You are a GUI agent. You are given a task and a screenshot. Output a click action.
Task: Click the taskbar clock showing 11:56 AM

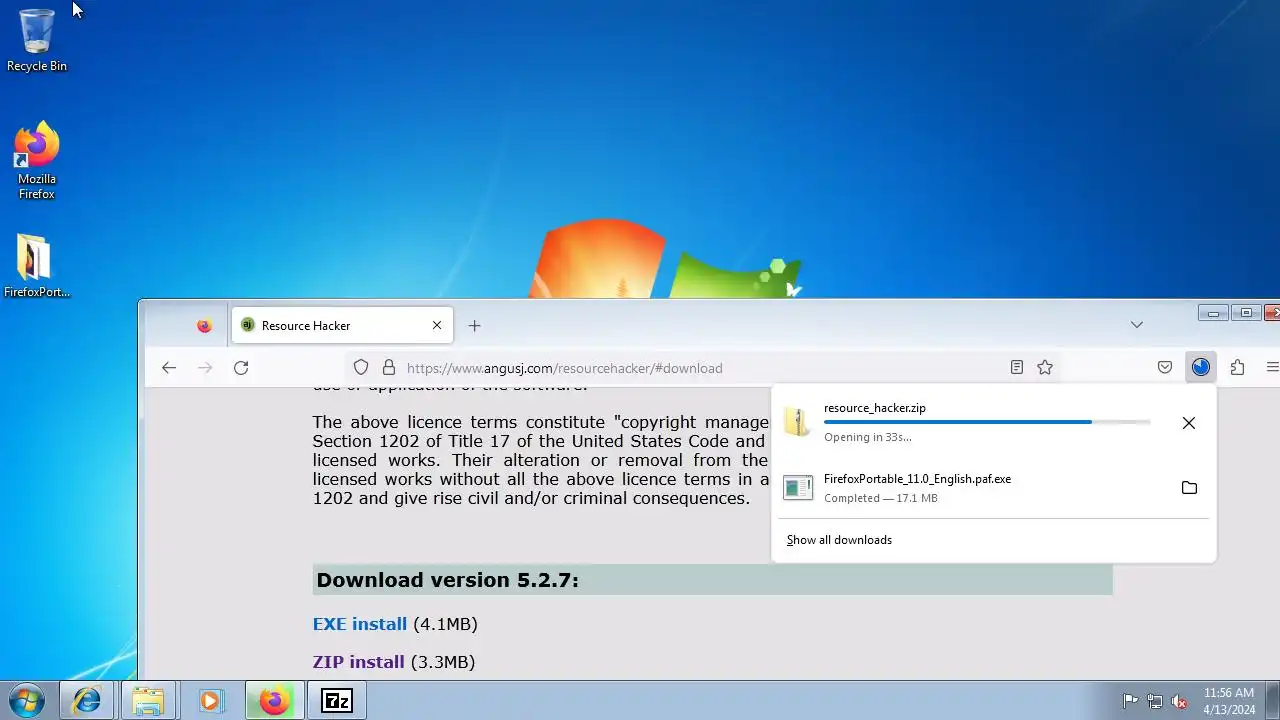point(1229,701)
